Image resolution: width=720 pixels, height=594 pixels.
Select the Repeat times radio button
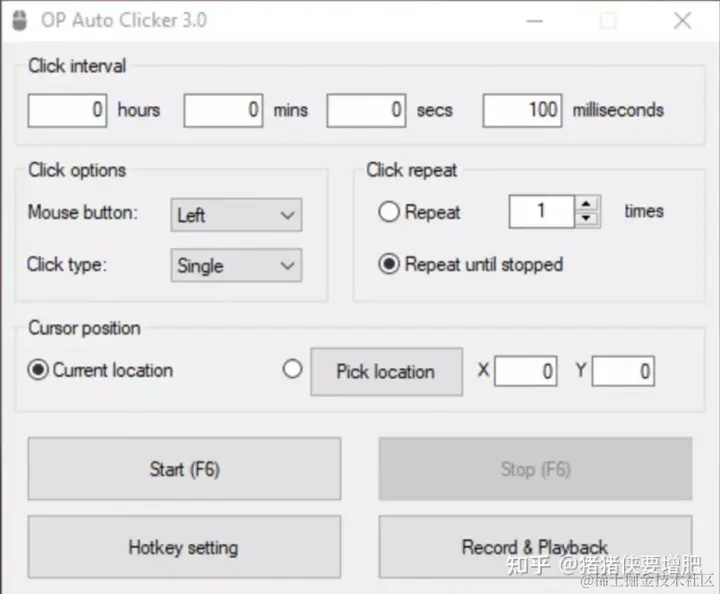[x=389, y=212]
